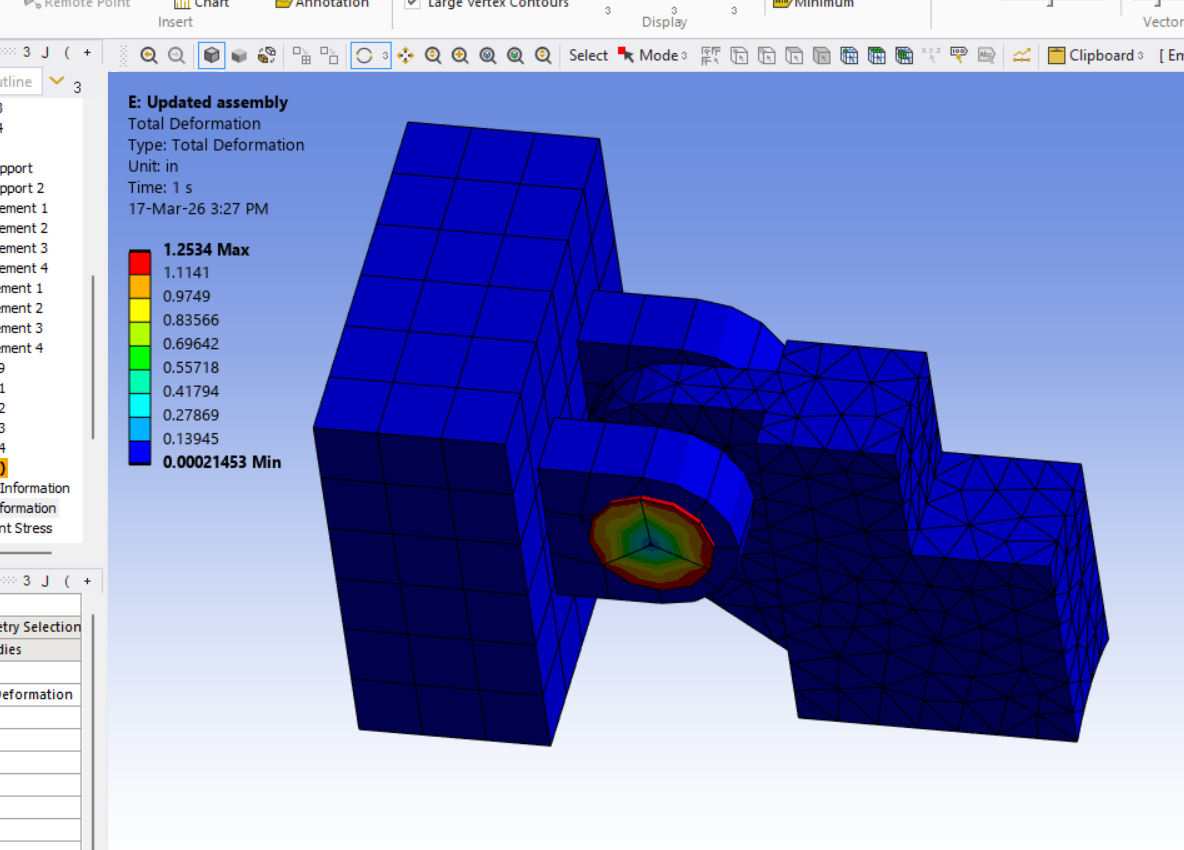Click the shaded exterior and edges cube icon

coord(211,56)
